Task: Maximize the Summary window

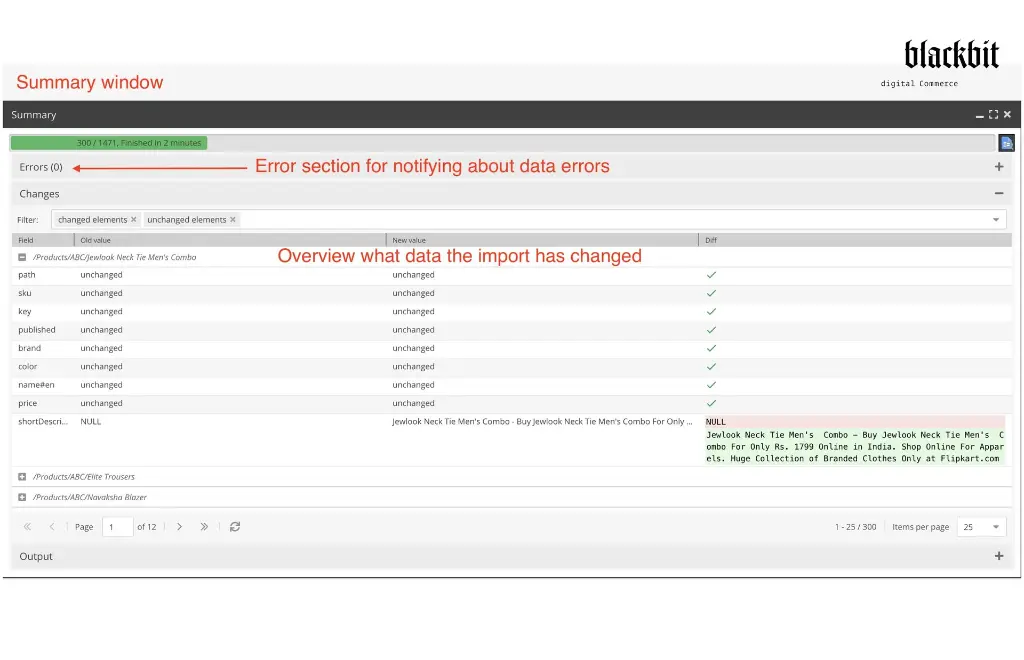Action: (x=993, y=114)
